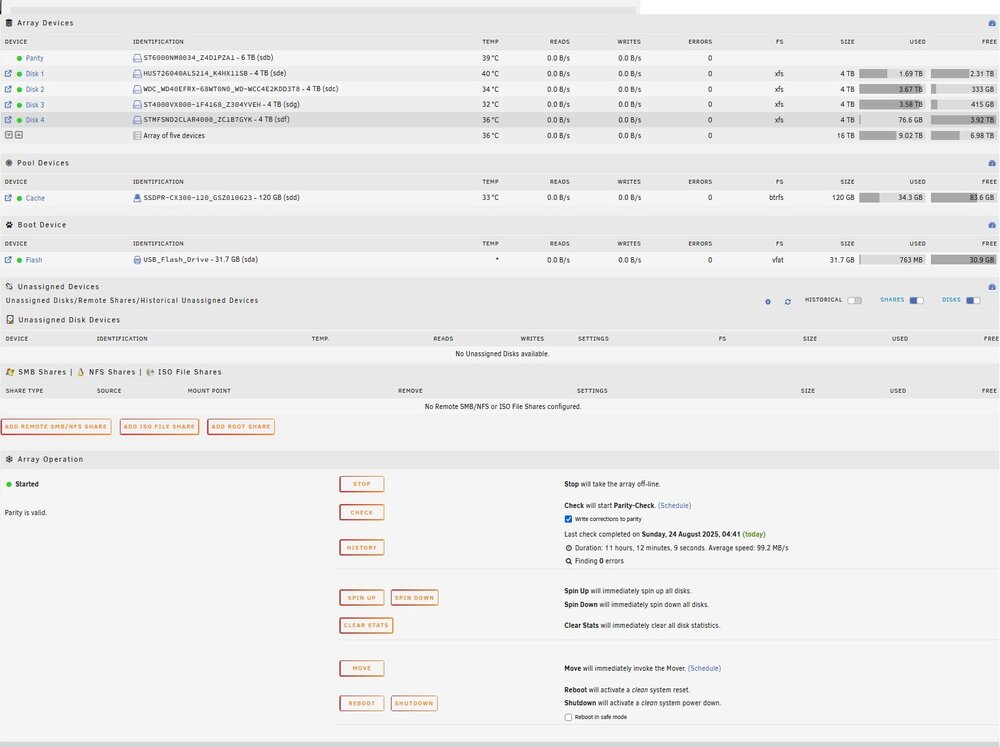Open Pool Devices dashboard gauge icon
This screenshot has height=747, width=1000.
(992, 163)
